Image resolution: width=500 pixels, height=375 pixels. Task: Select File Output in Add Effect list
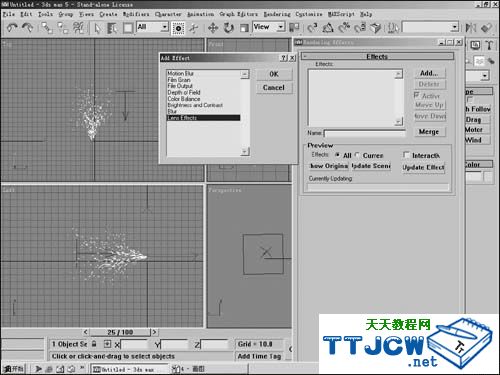click(203, 86)
